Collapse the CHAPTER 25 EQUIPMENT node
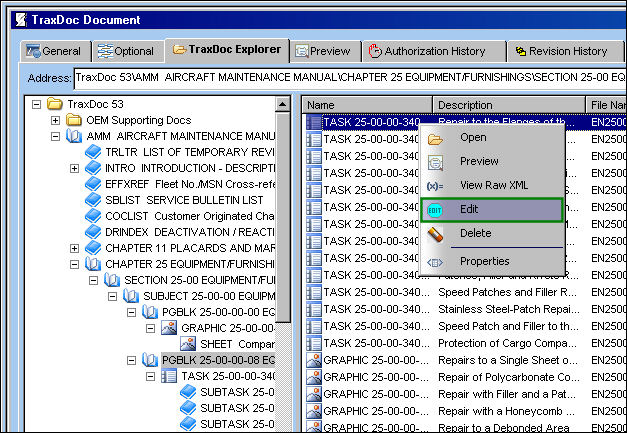Image resolution: width=627 pixels, height=433 pixels. pos(74,264)
